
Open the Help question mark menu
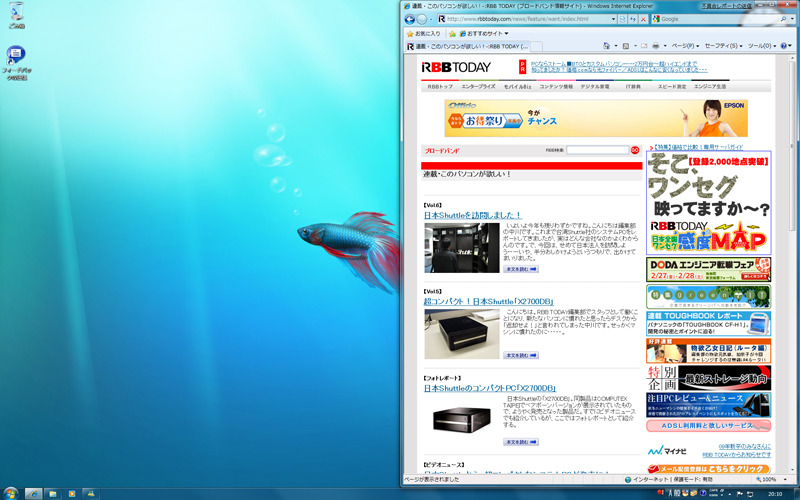click(786, 46)
